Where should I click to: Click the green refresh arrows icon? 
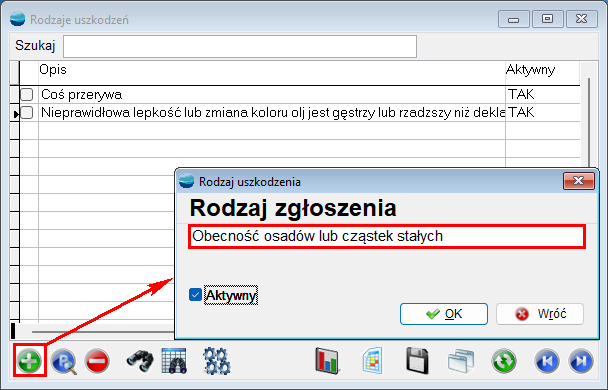(x=504, y=361)
